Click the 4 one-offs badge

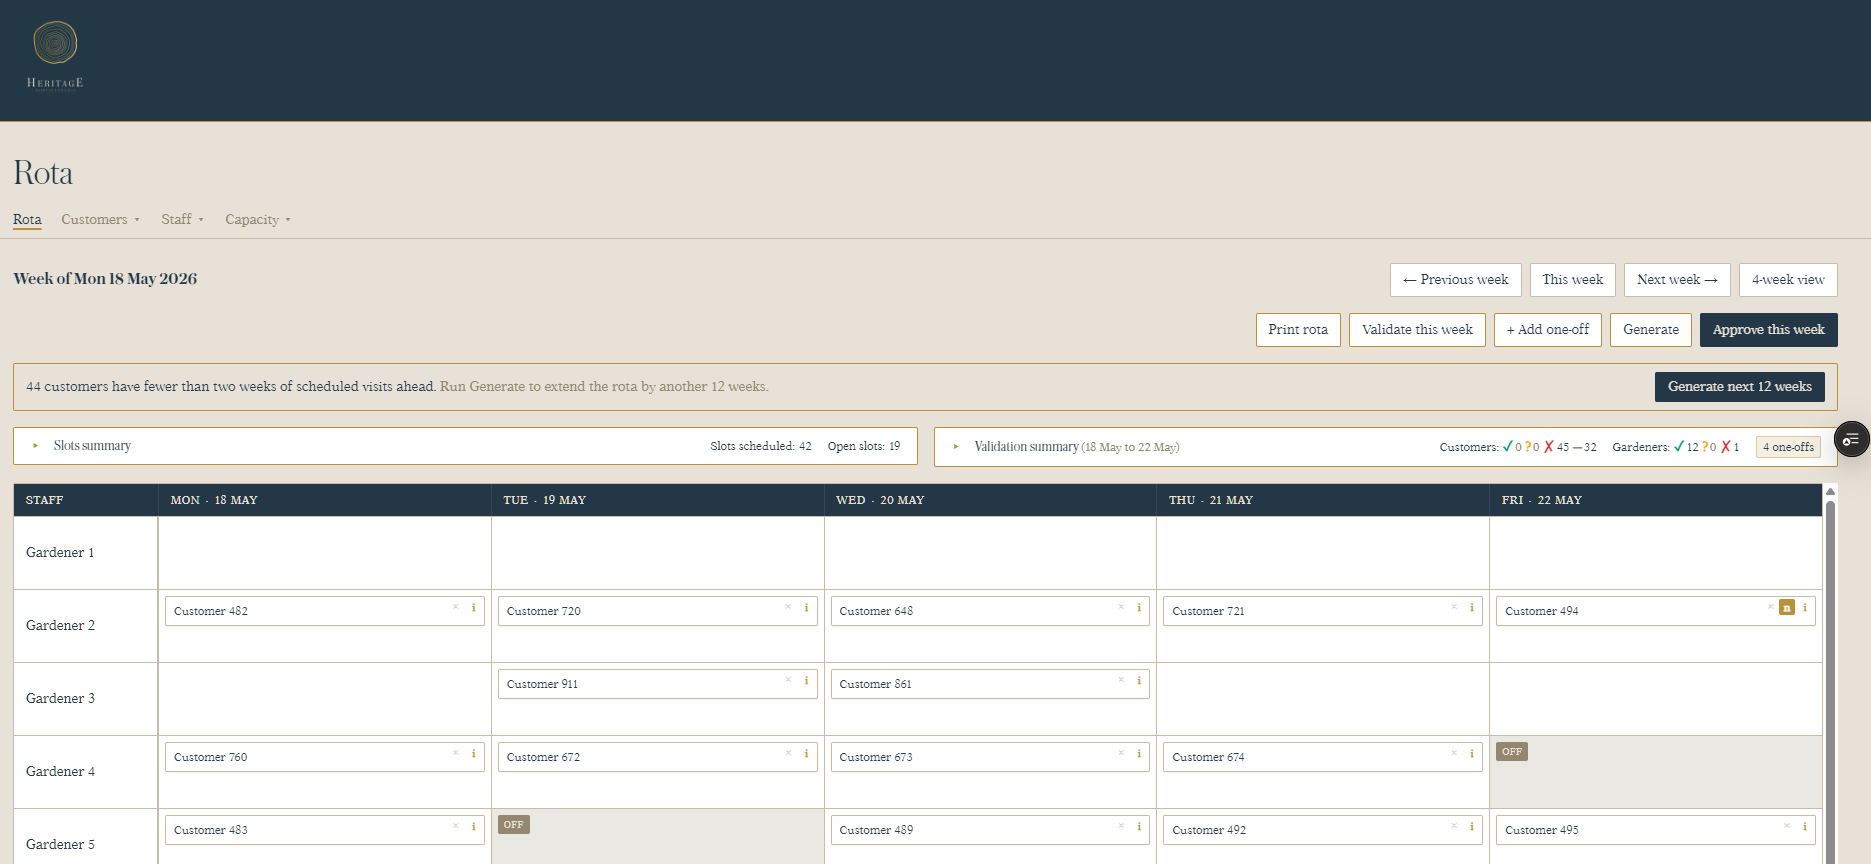(1788, 447)
